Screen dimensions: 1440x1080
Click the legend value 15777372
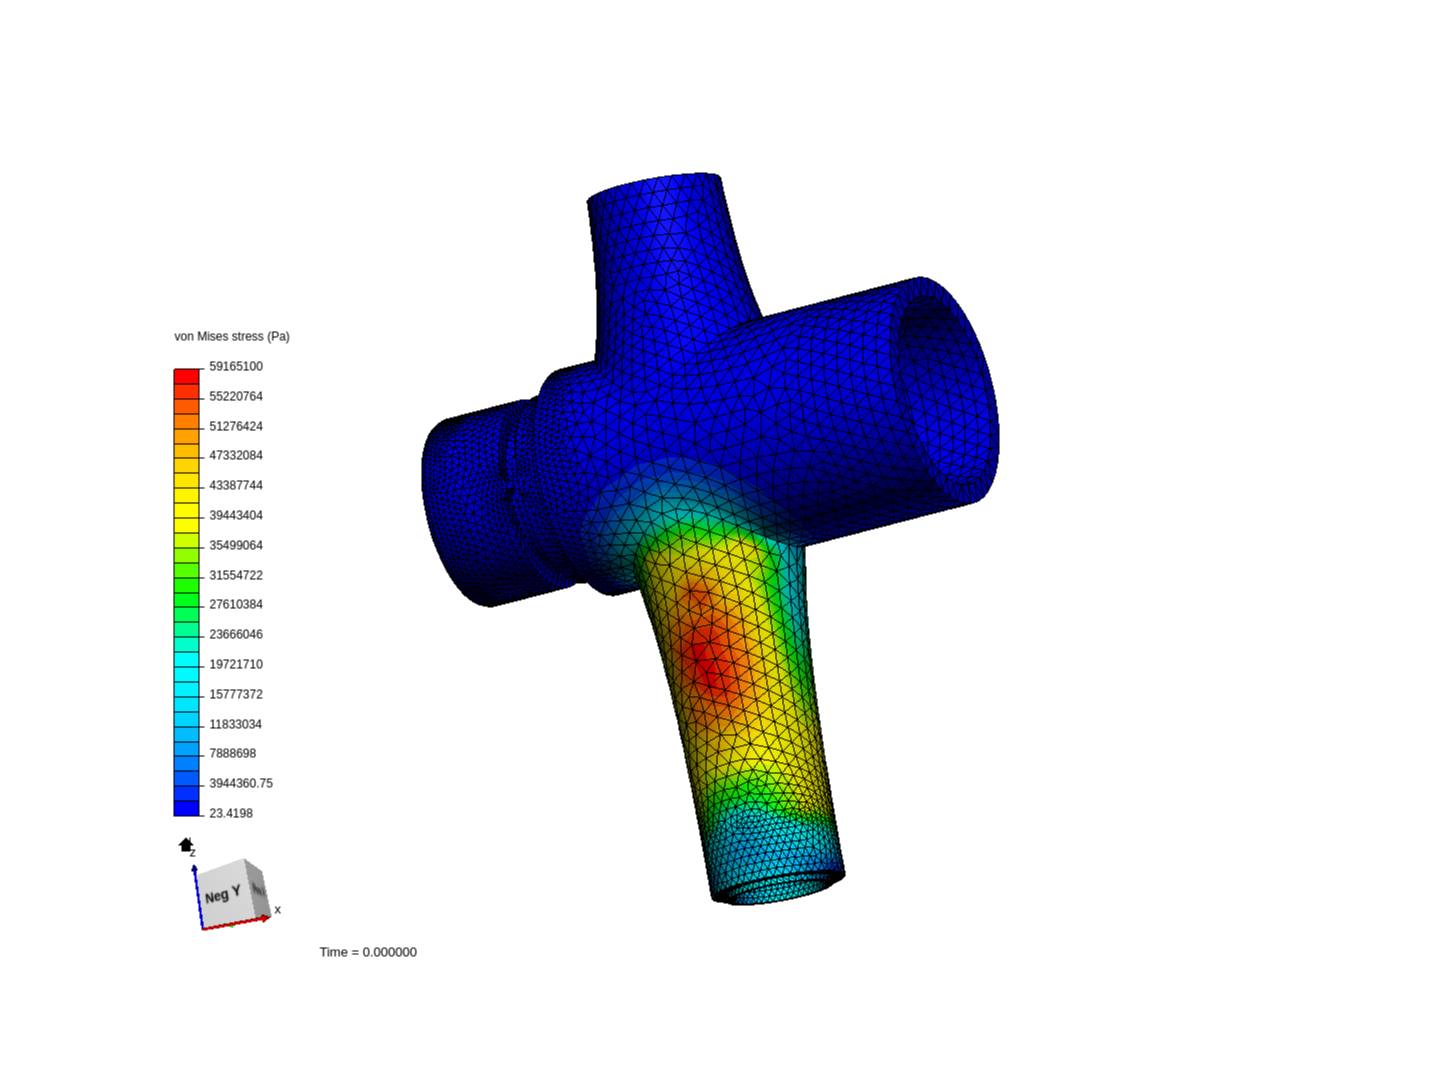(236, 694)
